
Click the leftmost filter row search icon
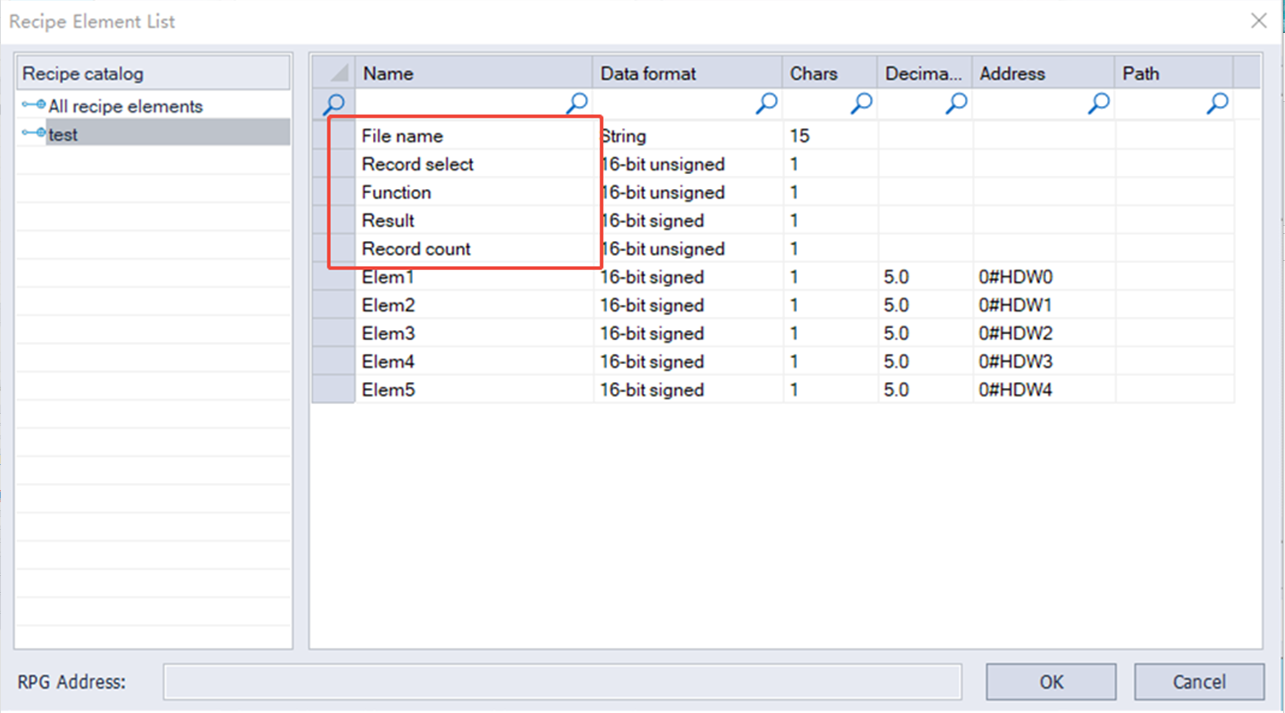coord(335,104)
